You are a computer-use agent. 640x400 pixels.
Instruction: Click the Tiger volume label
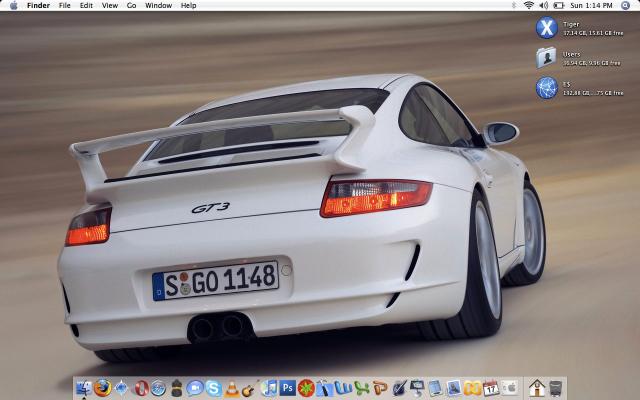click(x=571, y=24)
